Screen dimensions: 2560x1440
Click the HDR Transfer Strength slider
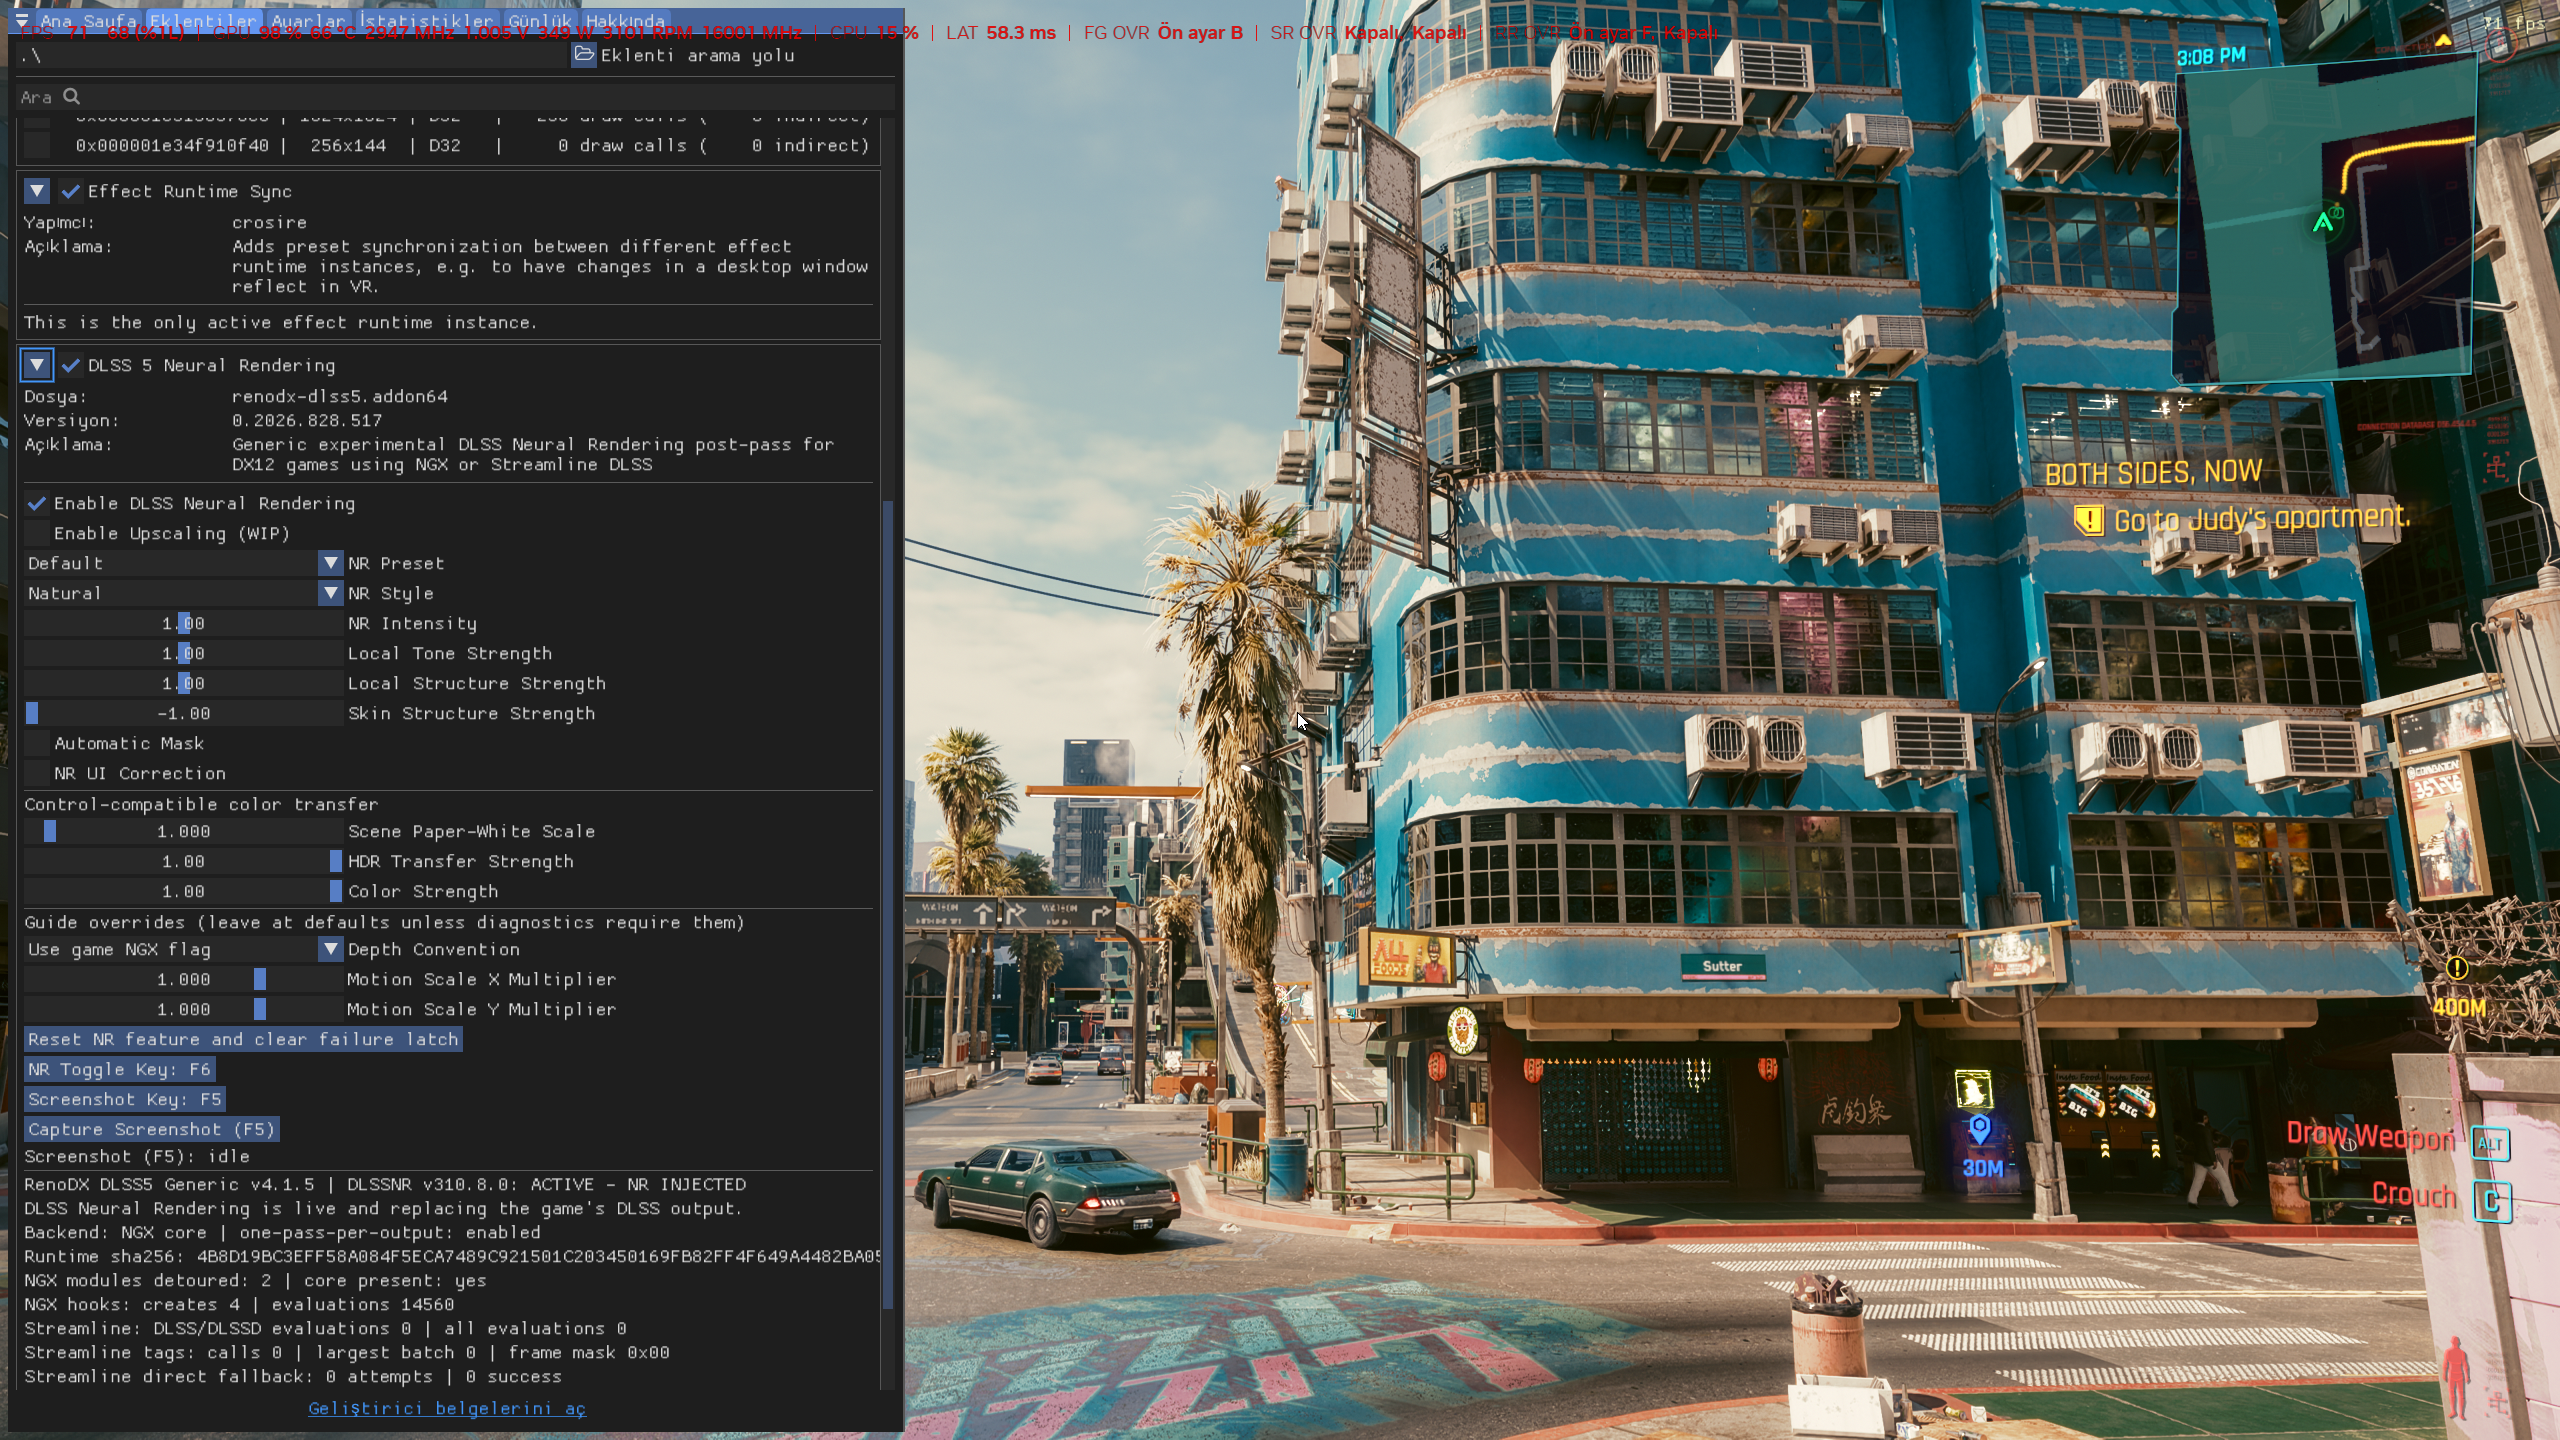pyautogui.click(x=184, y=861)
